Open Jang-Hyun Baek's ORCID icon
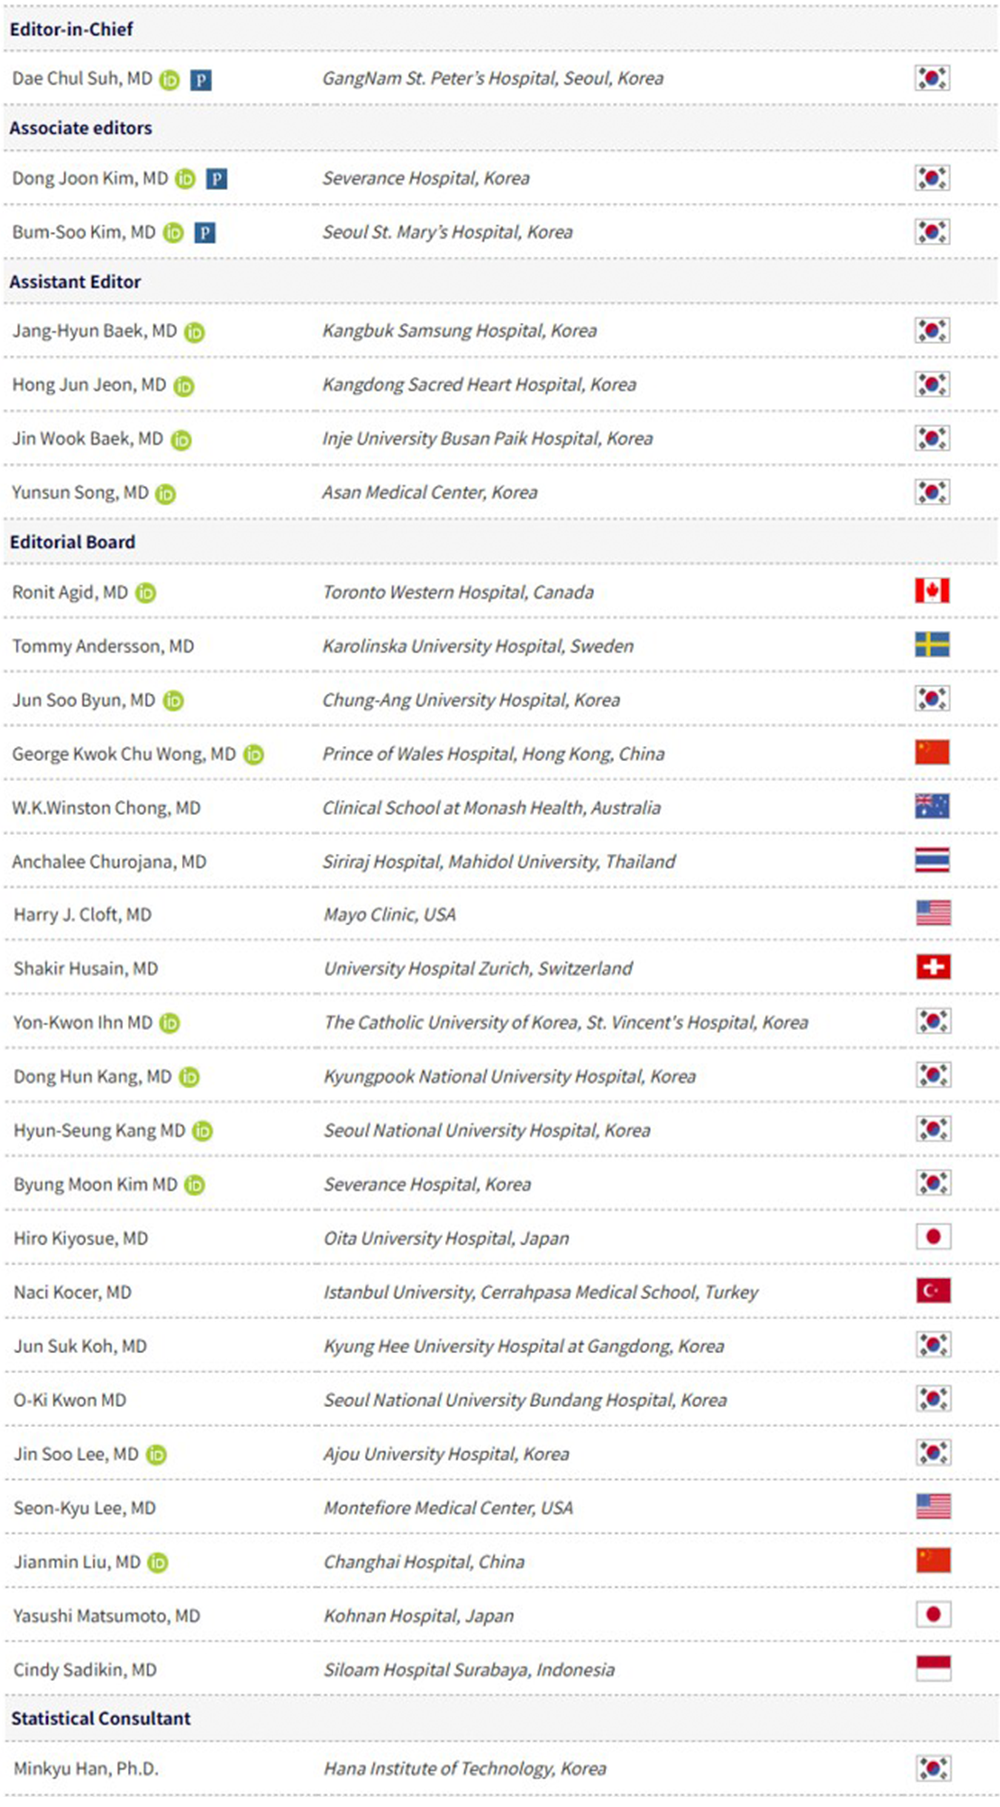 (195, 332)
